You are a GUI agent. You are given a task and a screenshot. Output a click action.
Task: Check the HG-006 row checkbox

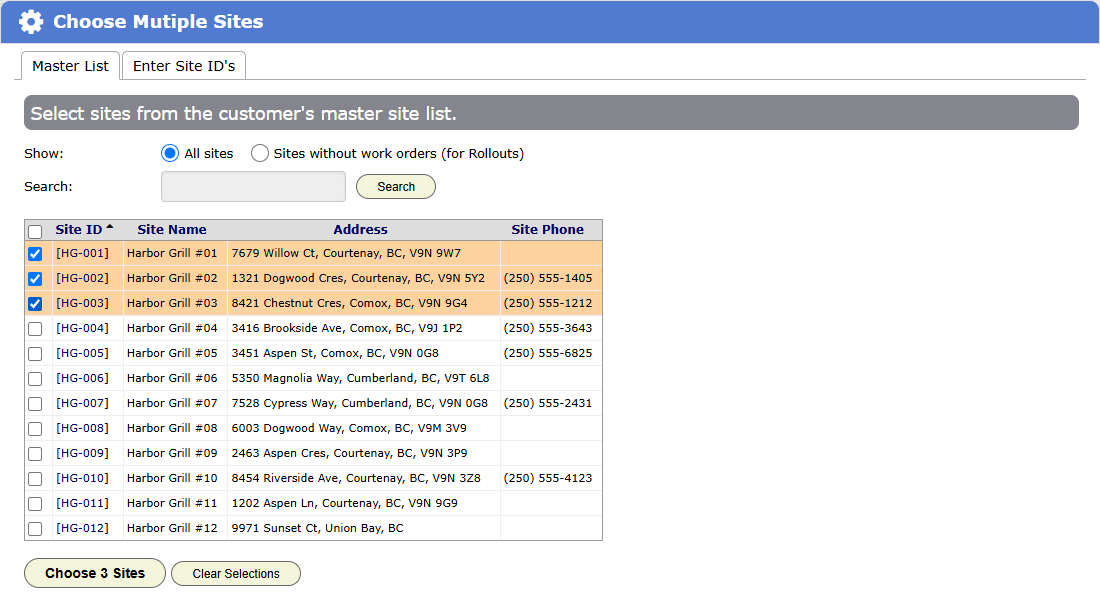pos(35,379)
